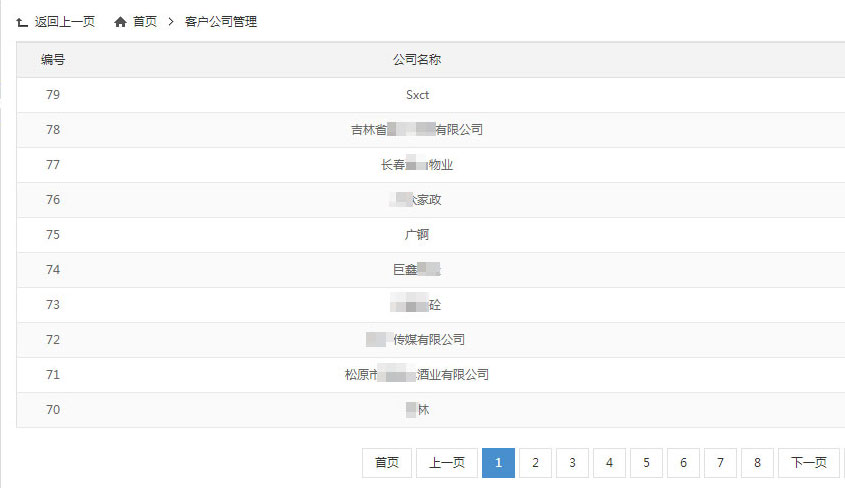845x488 pixels.
Task: Click the back arrow icon beside 返回上一页
Action: pos(22,22)
